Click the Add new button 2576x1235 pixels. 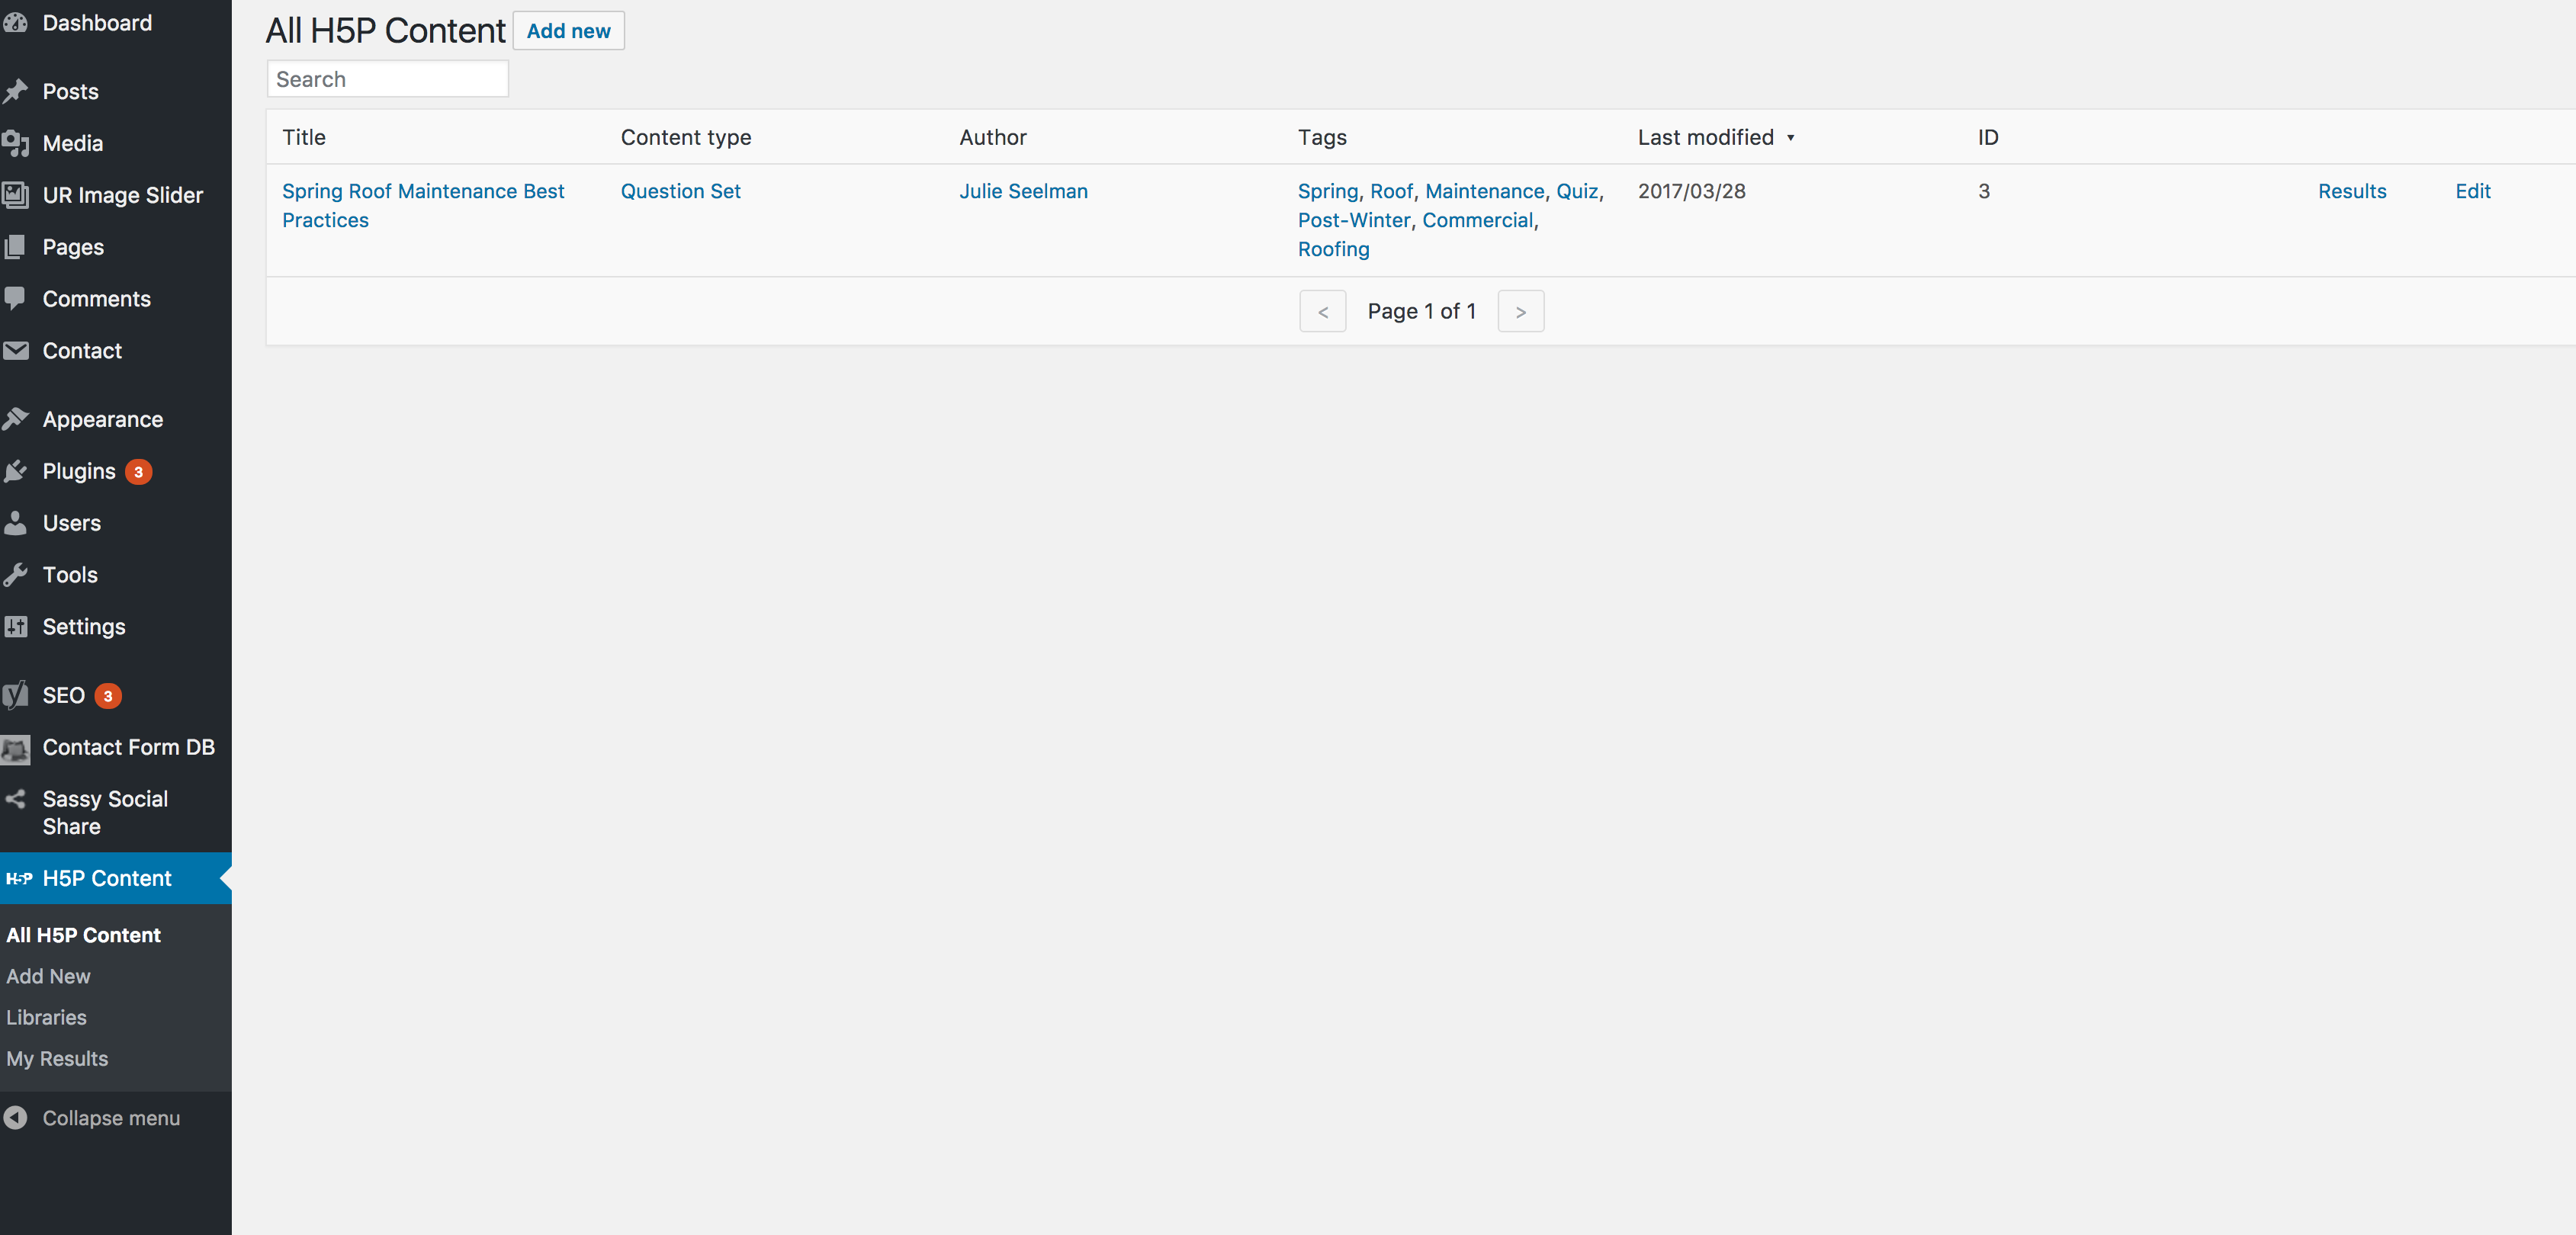click(x=568, y=31)
